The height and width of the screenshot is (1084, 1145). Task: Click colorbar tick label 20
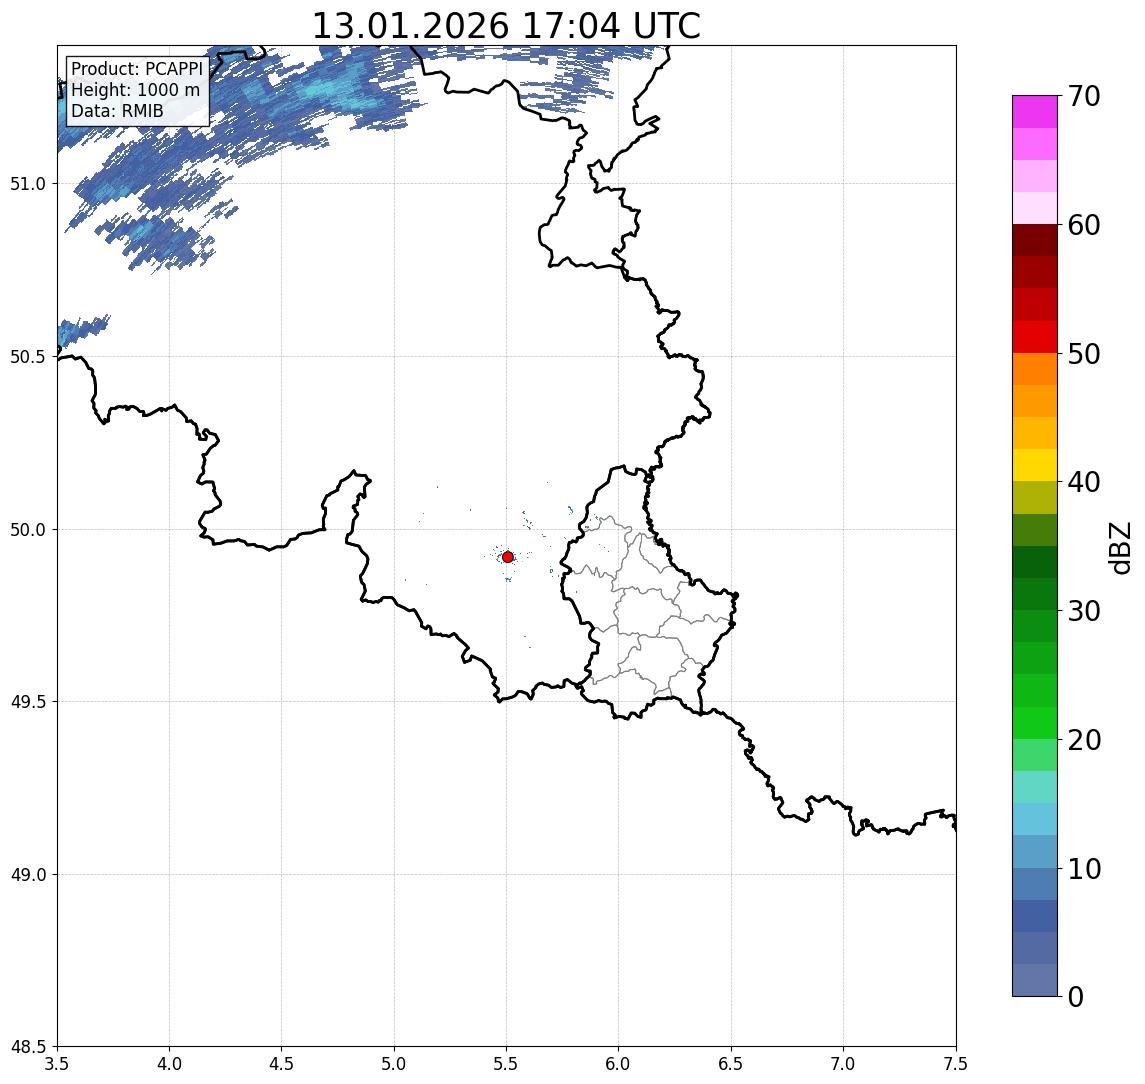[1084, 740]
